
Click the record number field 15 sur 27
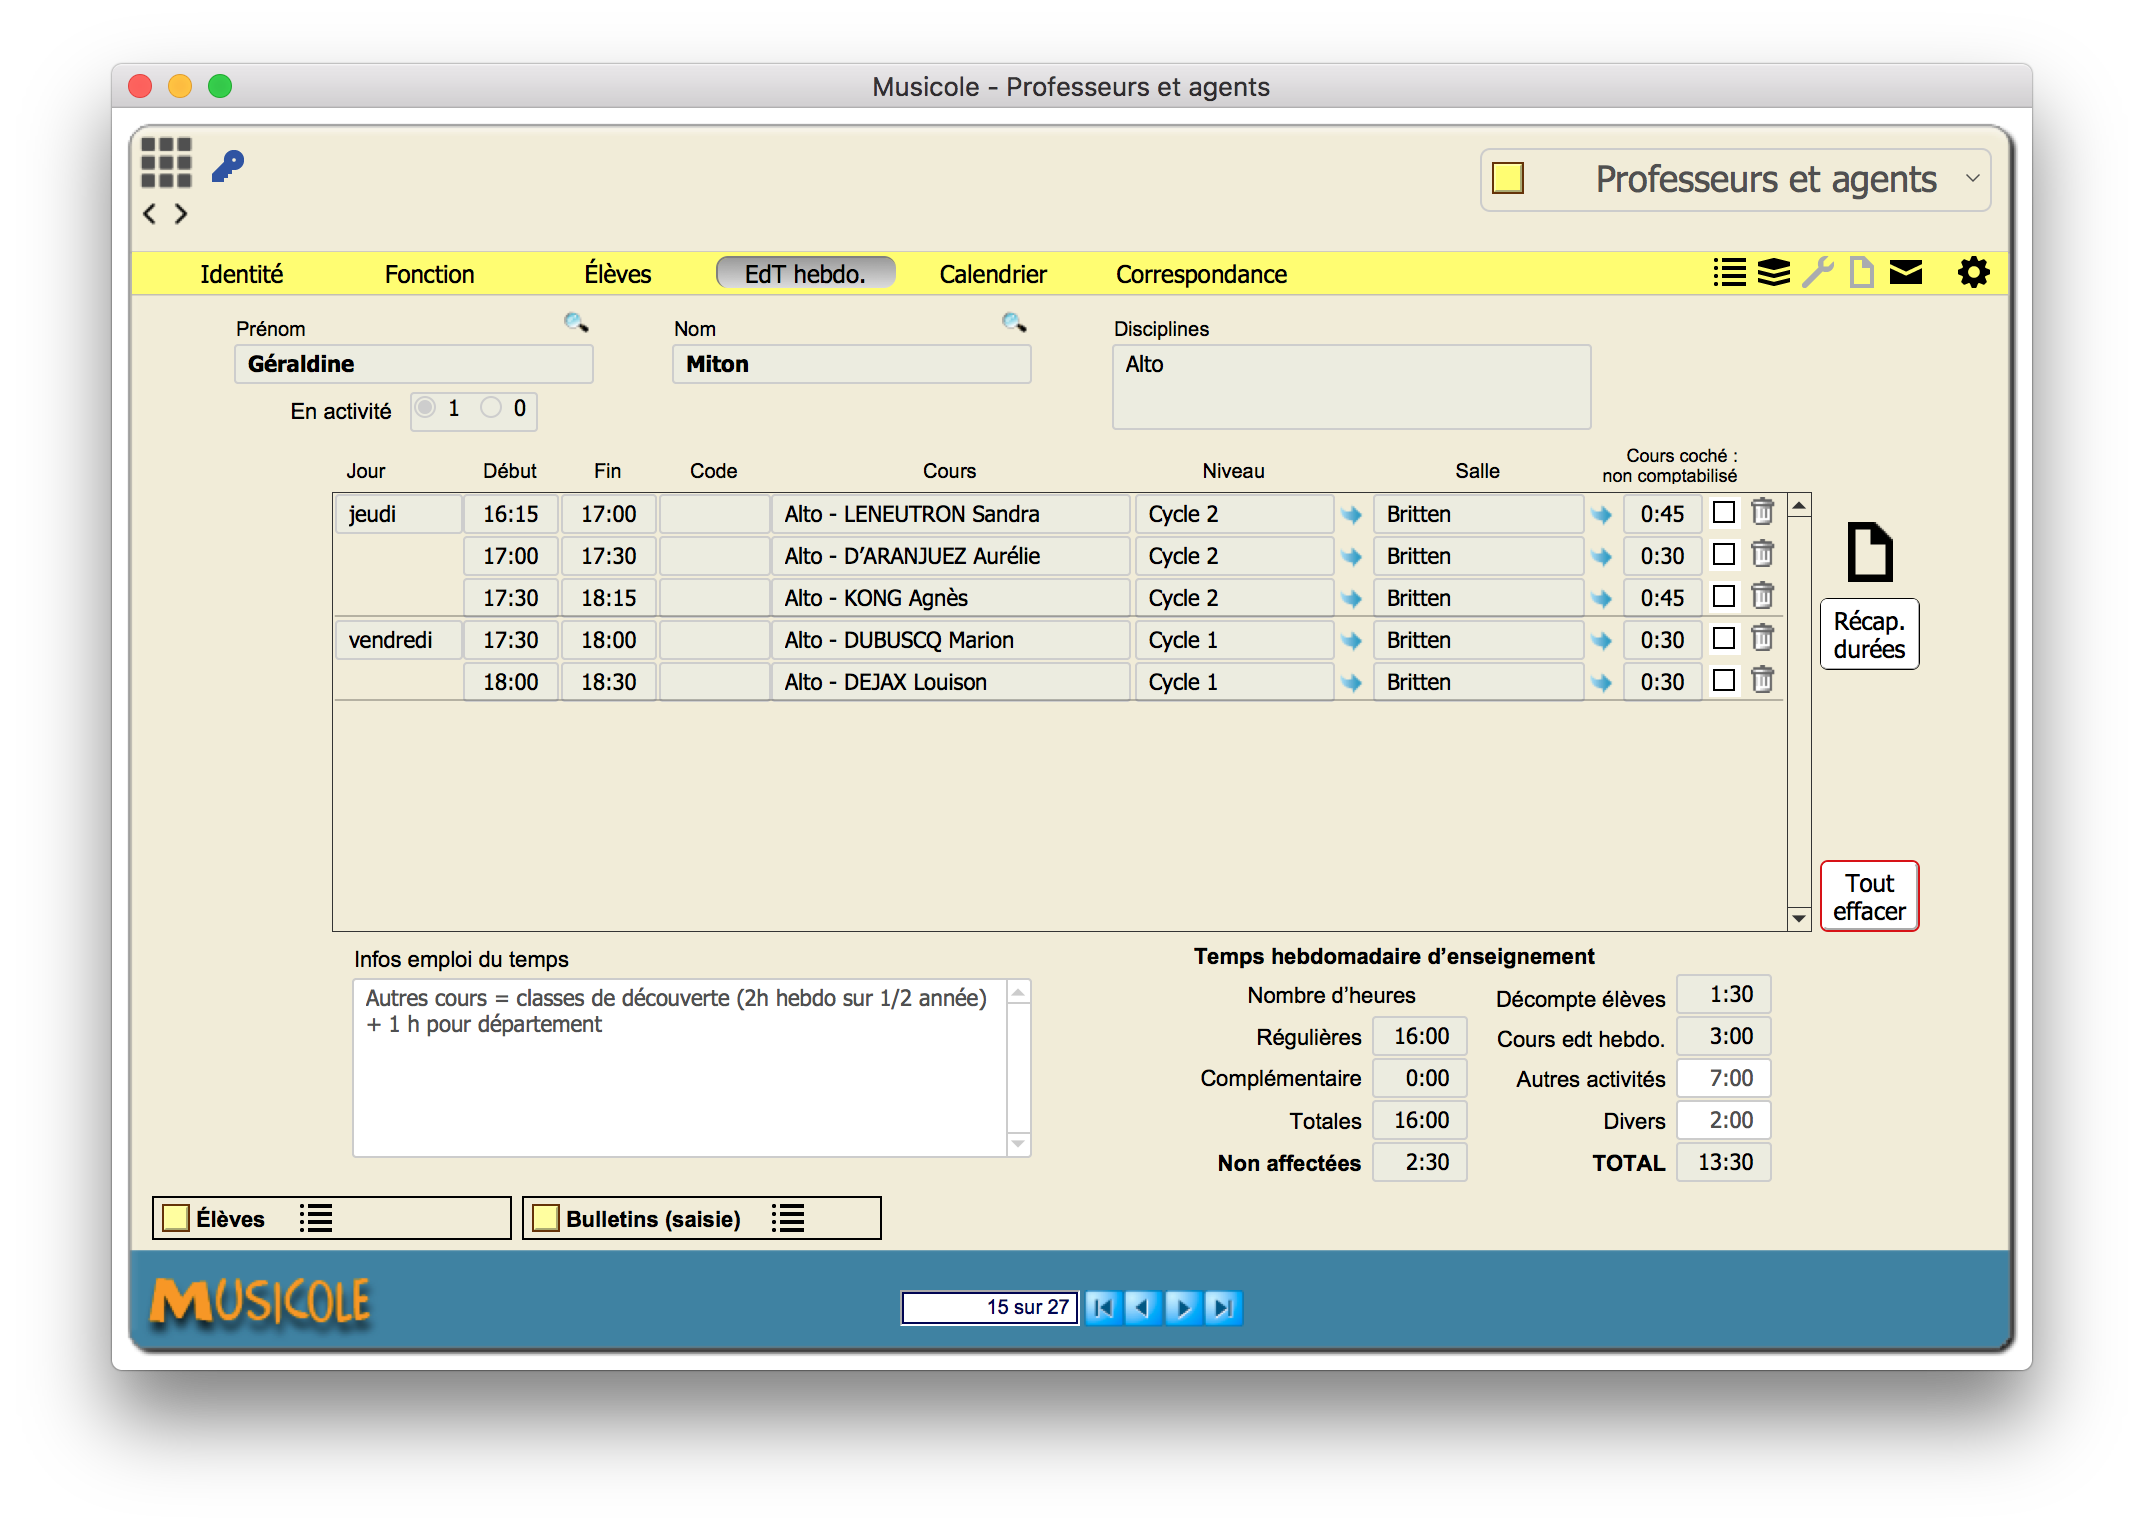(990, 1308)
